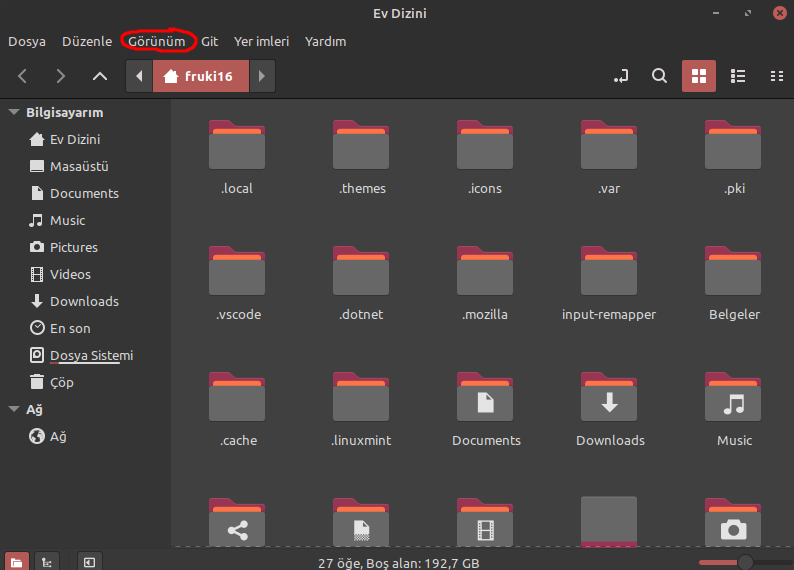The width and height of the screenshot is (794, 570).
Task: Switch to list view
Action: (738, 76)
